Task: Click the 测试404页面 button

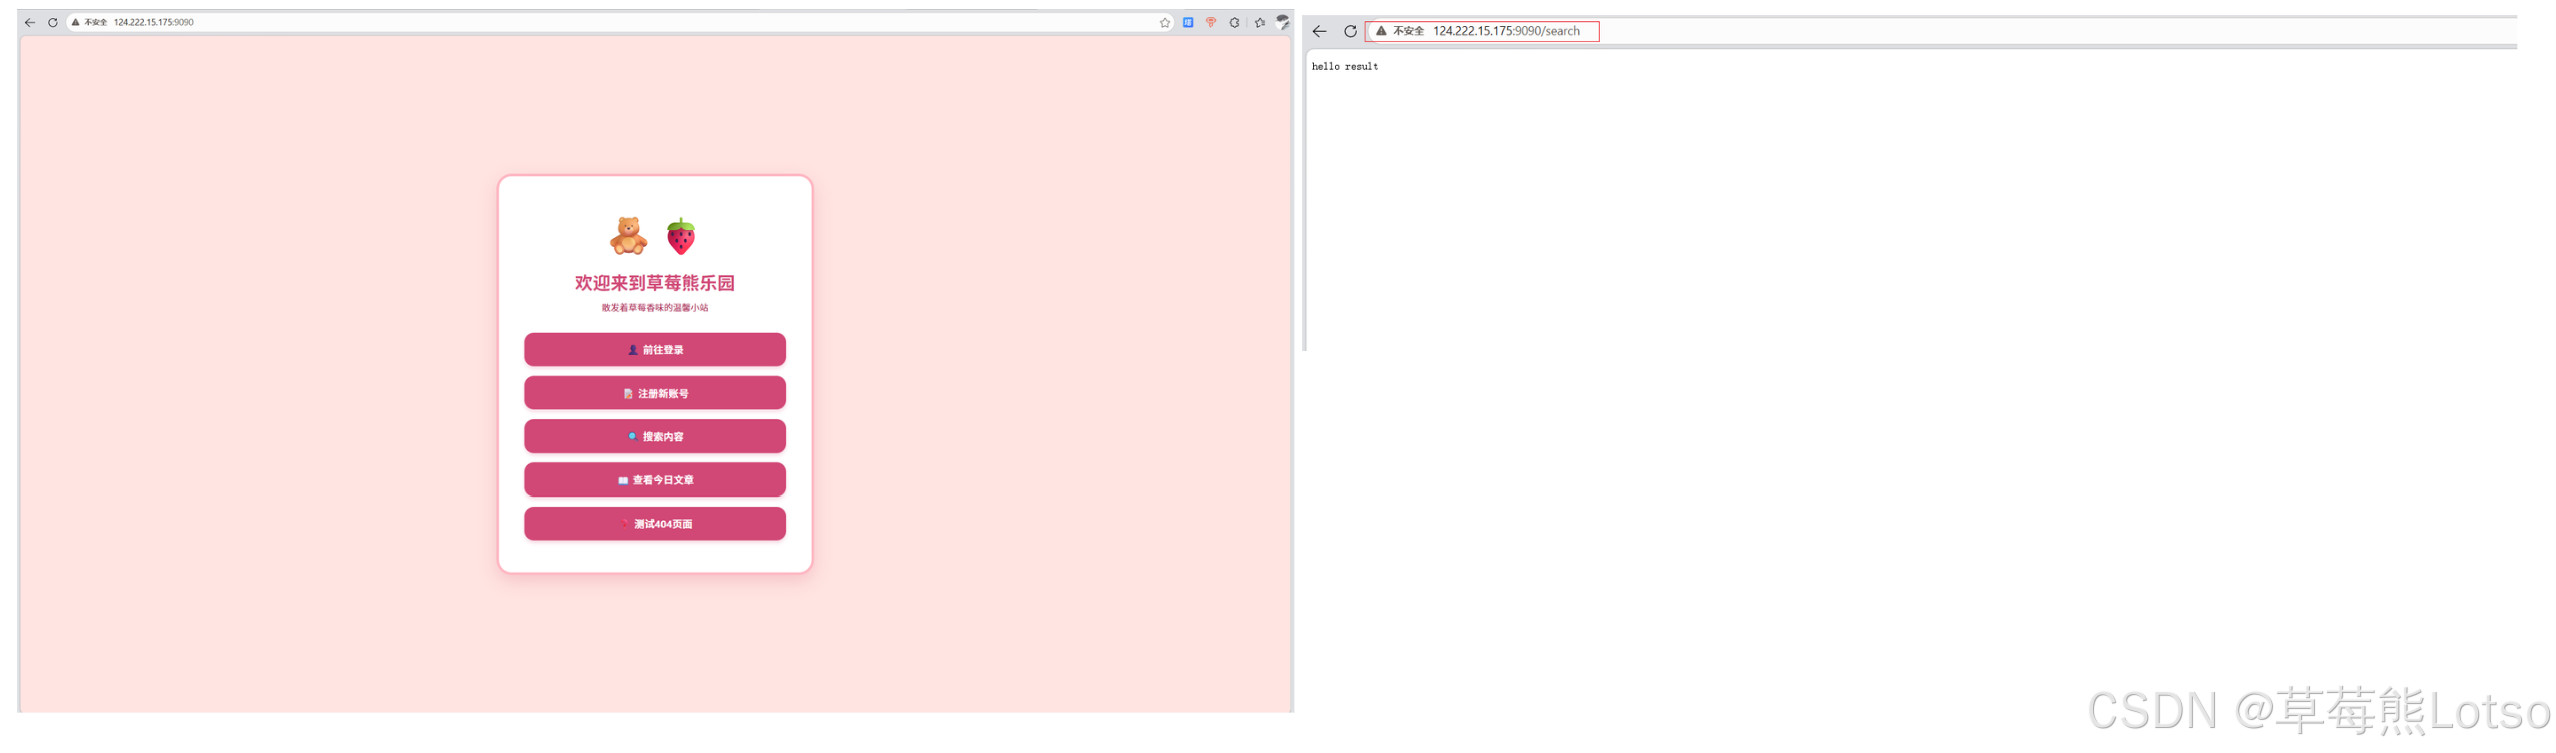Action: coord(654,524)
